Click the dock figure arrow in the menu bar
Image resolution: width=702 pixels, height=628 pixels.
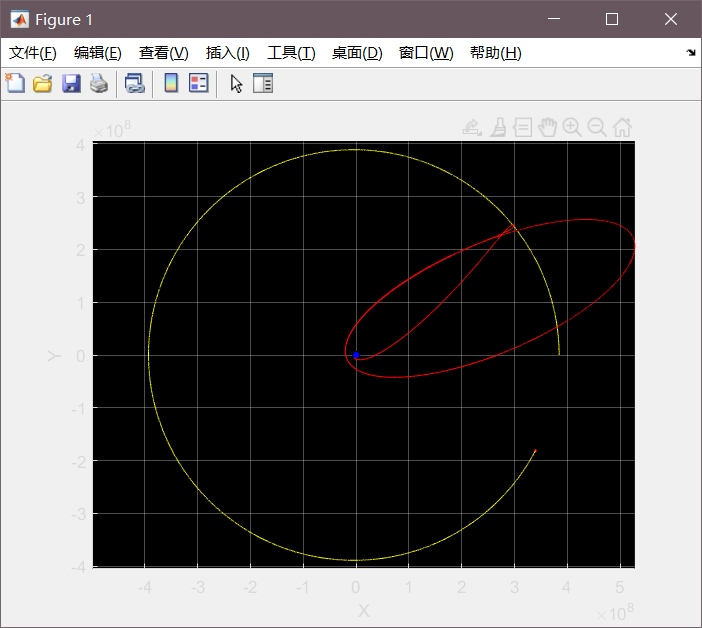coord(691,53)
